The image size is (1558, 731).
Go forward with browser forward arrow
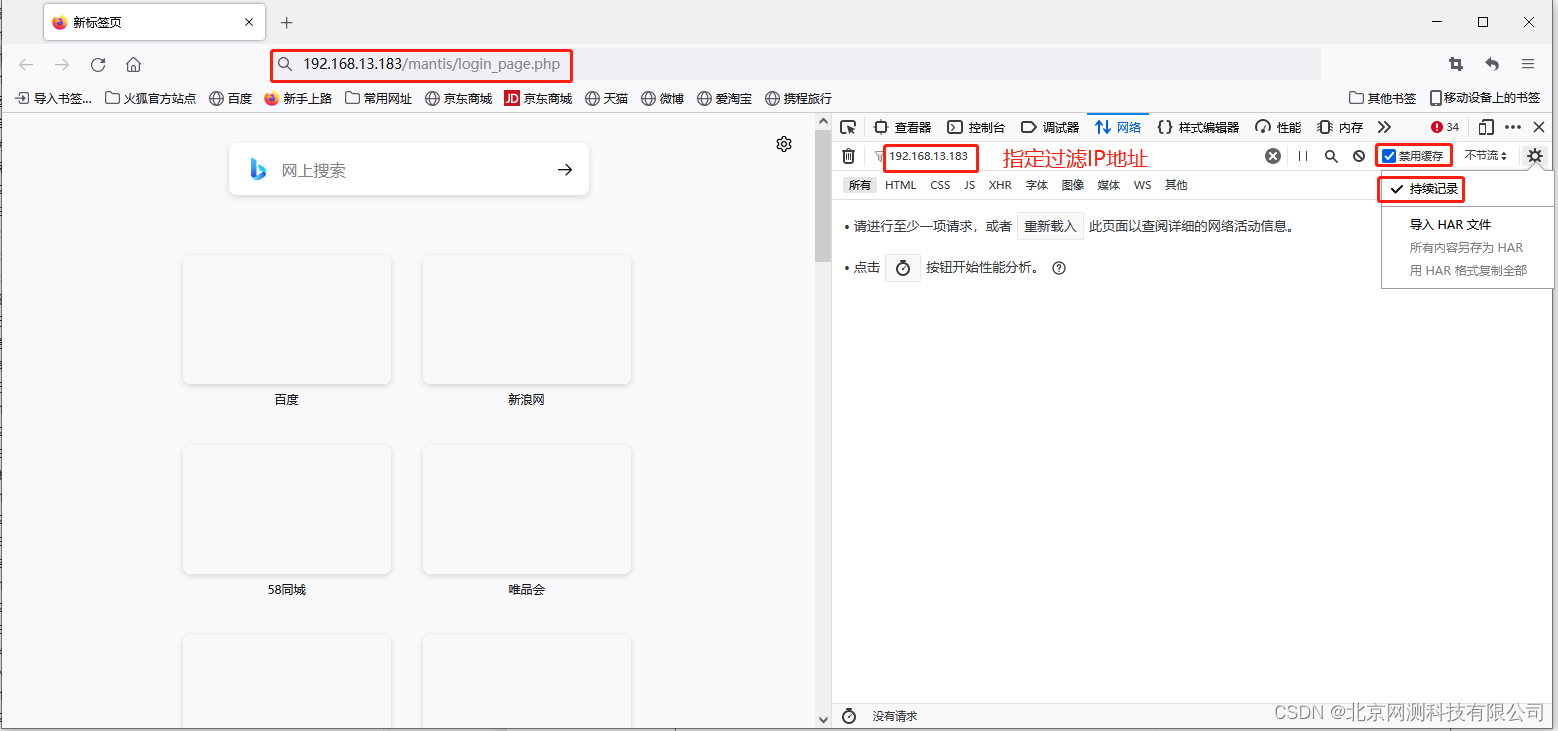coord(62,64)
